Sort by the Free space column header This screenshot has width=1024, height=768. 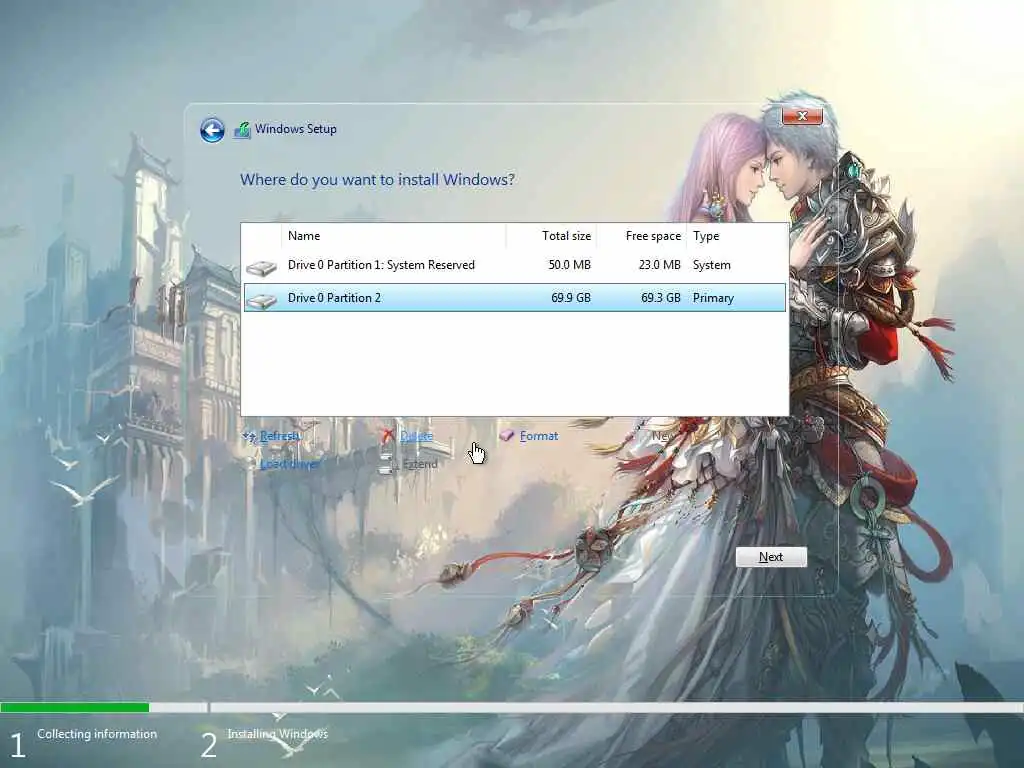(x=641, y=236)
